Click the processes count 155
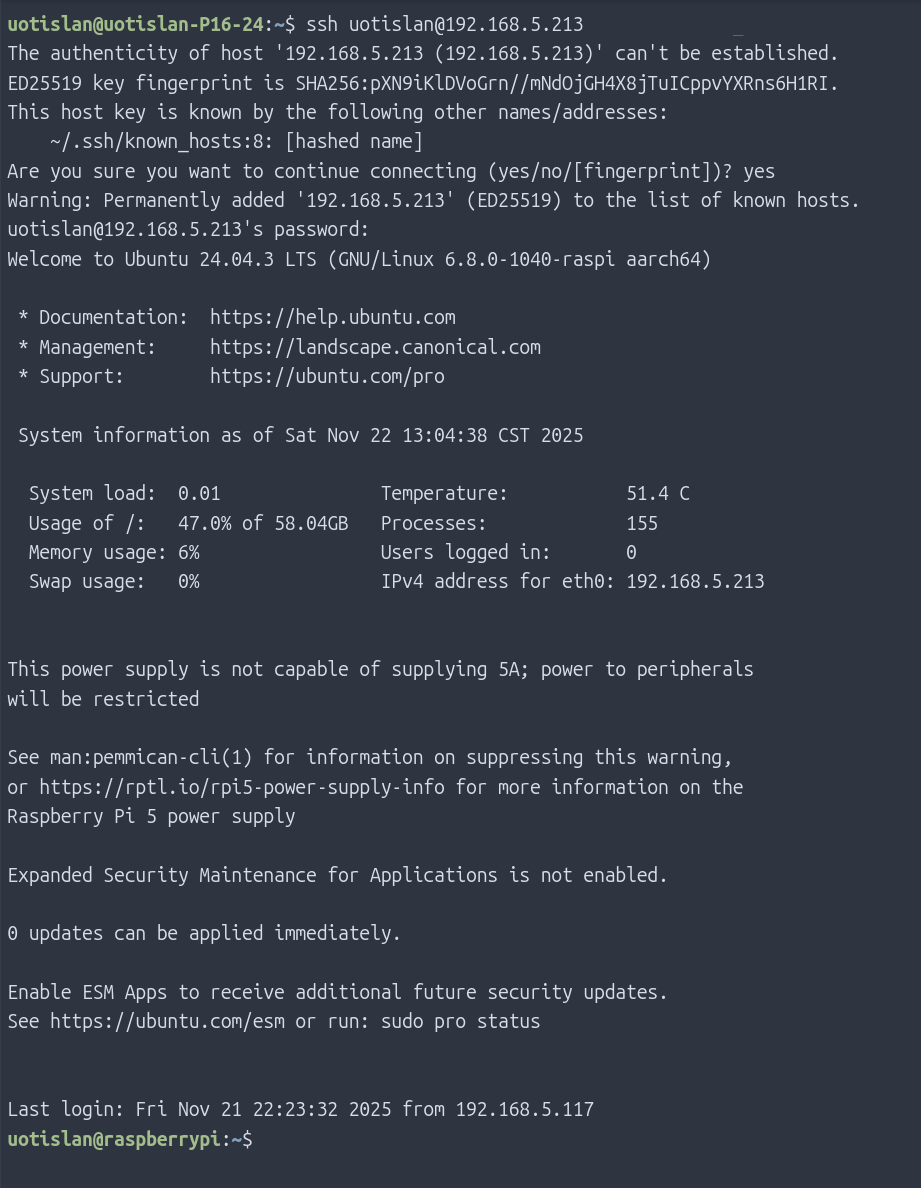The width and height of the screenshot is (921, 1188). click(x=642, y=523)
